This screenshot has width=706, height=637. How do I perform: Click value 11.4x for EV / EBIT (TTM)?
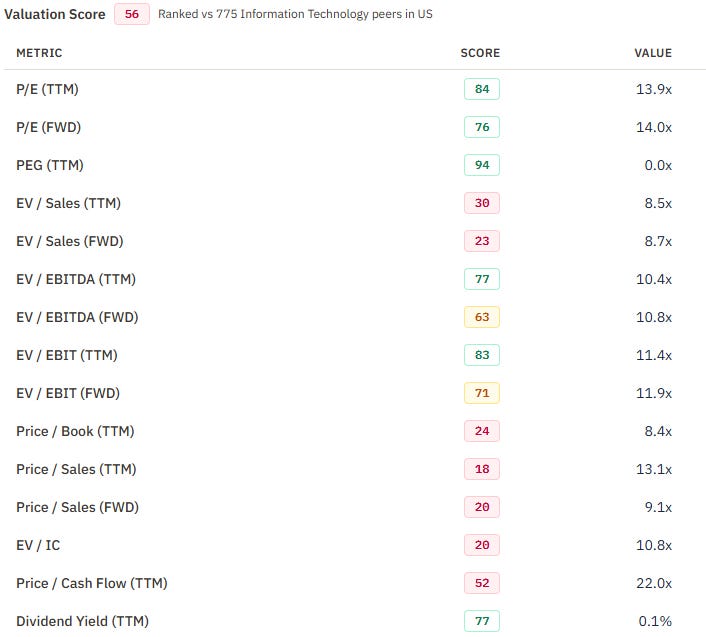[x=654, y=355]
